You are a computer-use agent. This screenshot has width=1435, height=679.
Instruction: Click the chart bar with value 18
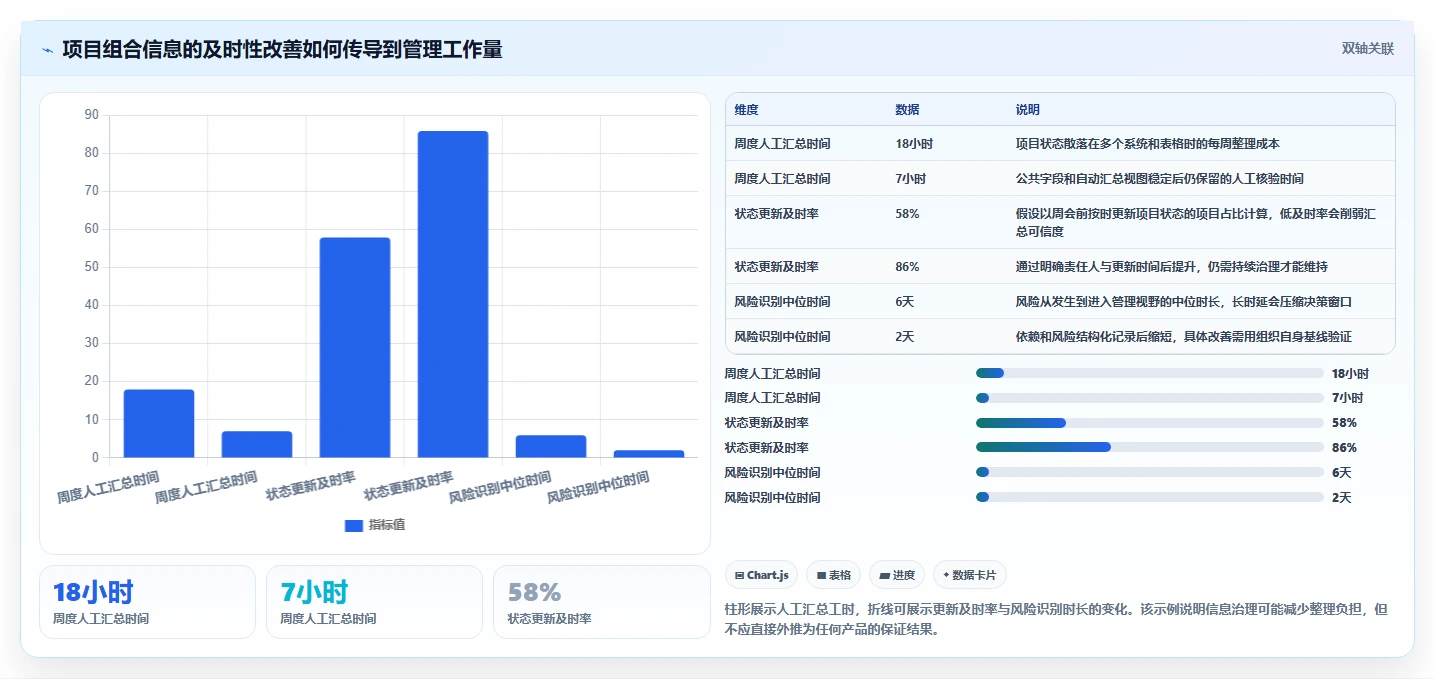pos(159,424)
